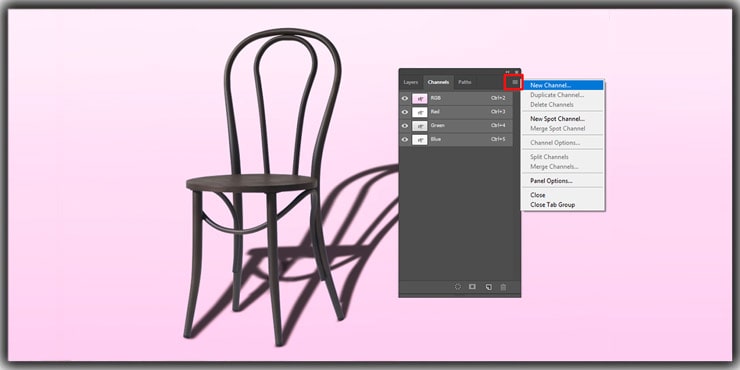The image size is (740, 370).
Task: Click the Red channel thumbnail
Action: coord(420,112)
